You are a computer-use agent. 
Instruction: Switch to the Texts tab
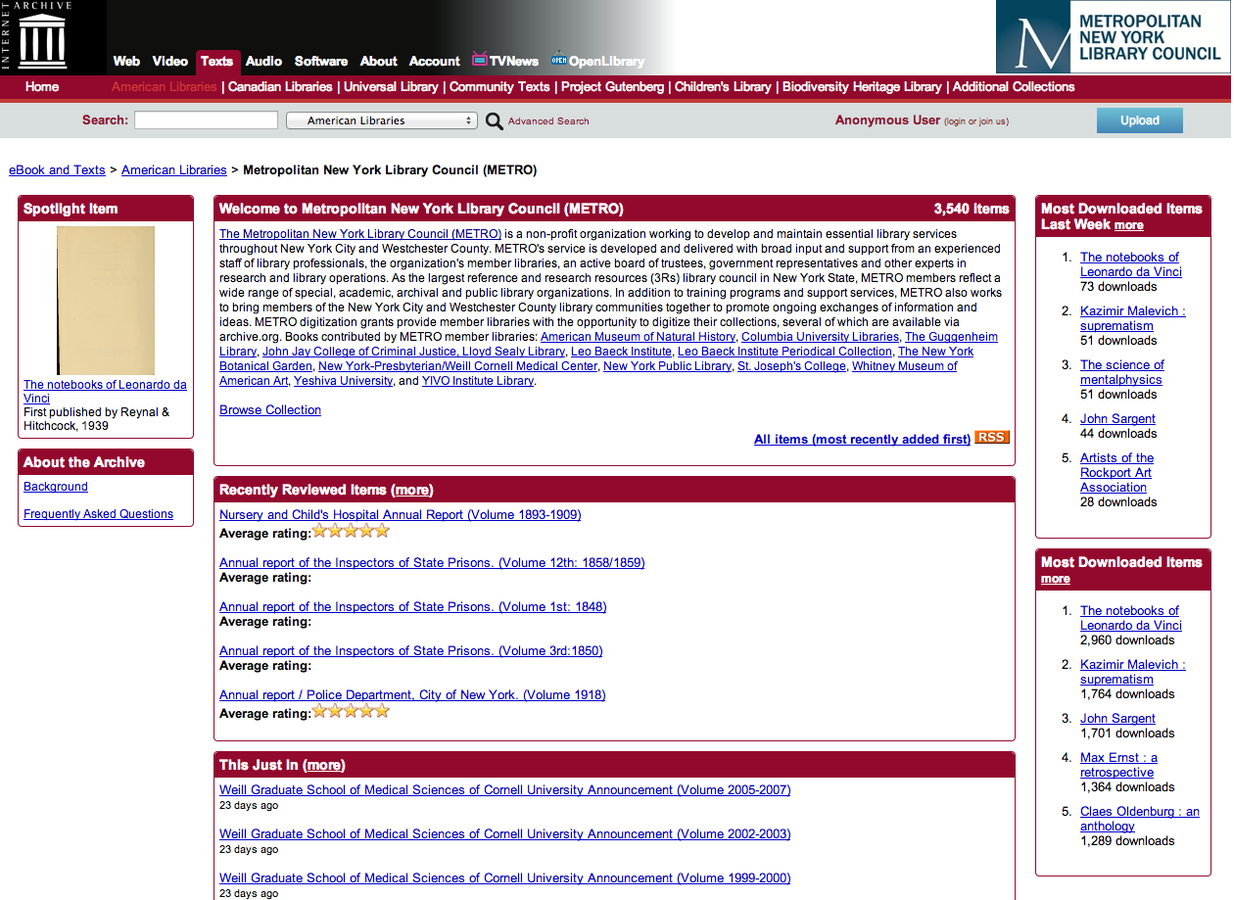pyautogui.click(x=216, y=61)
